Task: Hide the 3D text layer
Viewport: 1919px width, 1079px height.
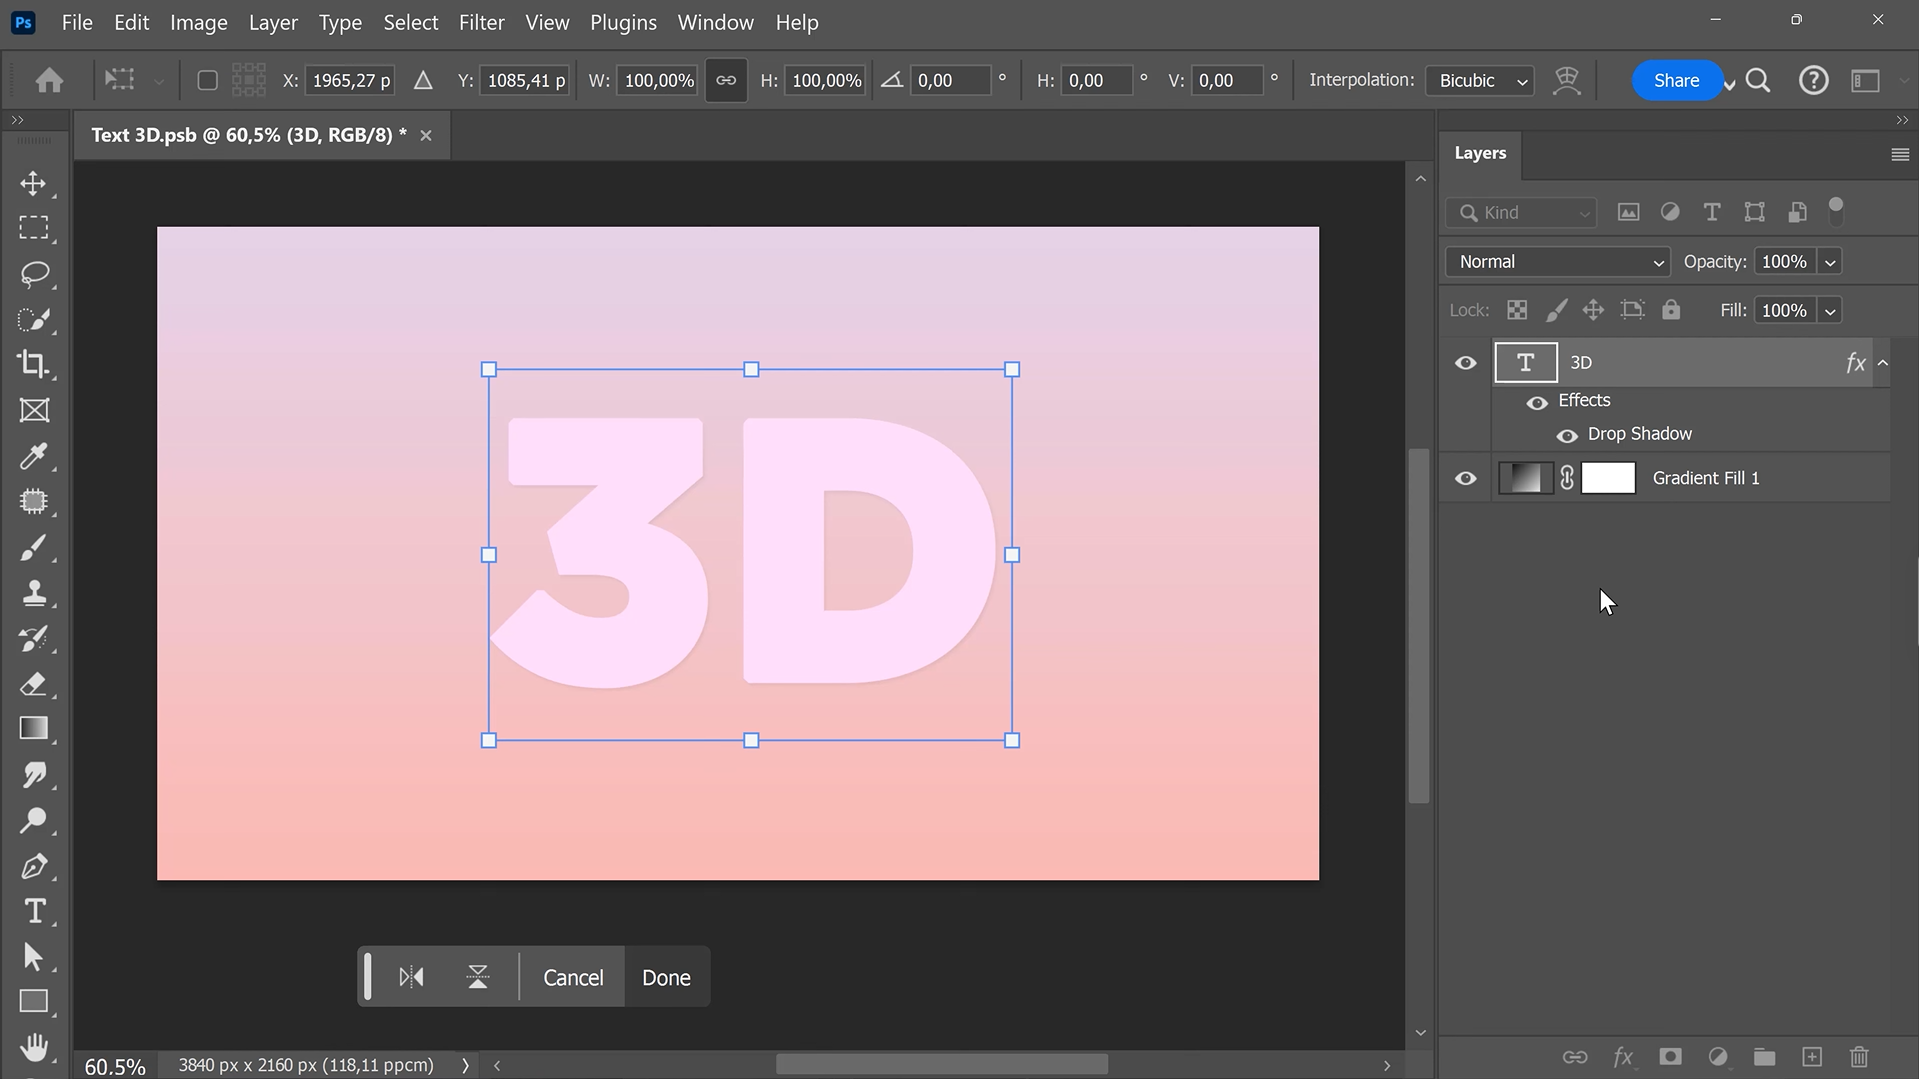Action: (x=1465, y=363)
